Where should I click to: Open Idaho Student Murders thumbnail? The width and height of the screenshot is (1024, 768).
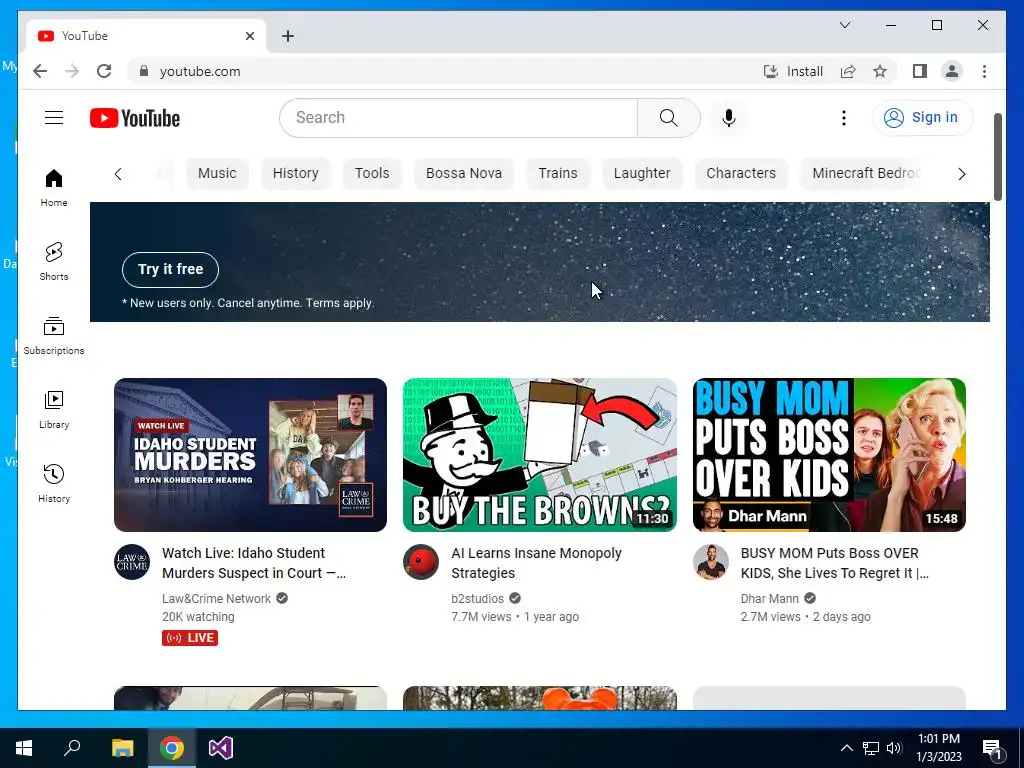point(250,455)
